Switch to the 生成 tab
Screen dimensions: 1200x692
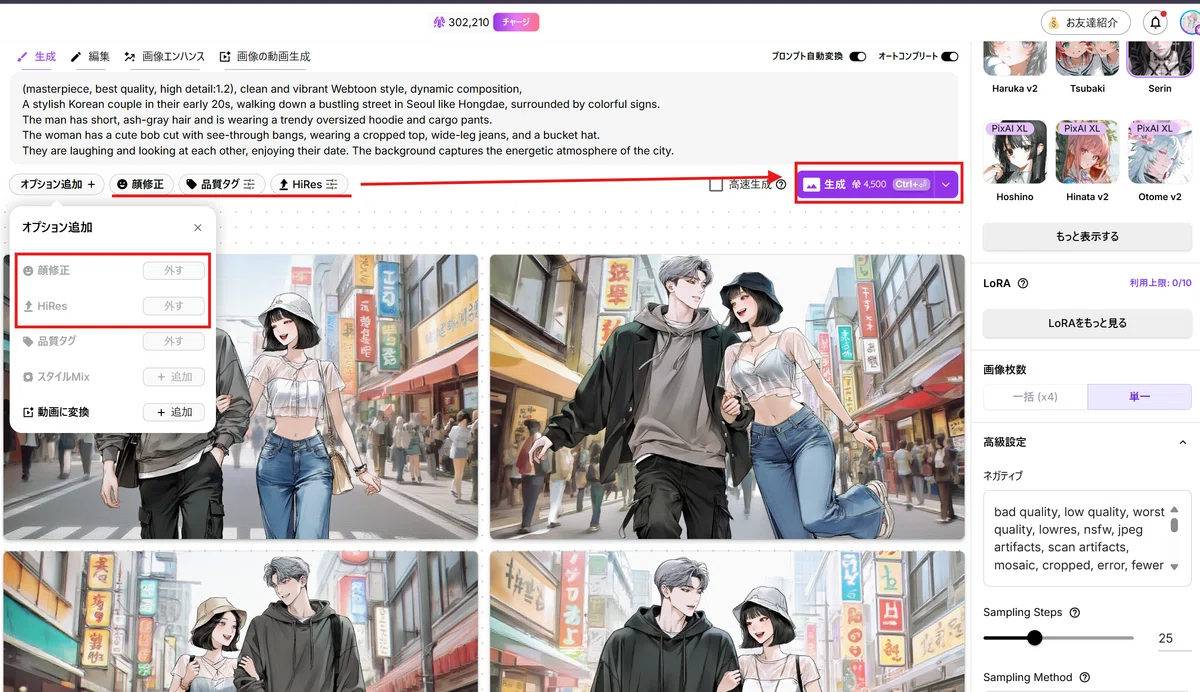[x=36, y=57]
